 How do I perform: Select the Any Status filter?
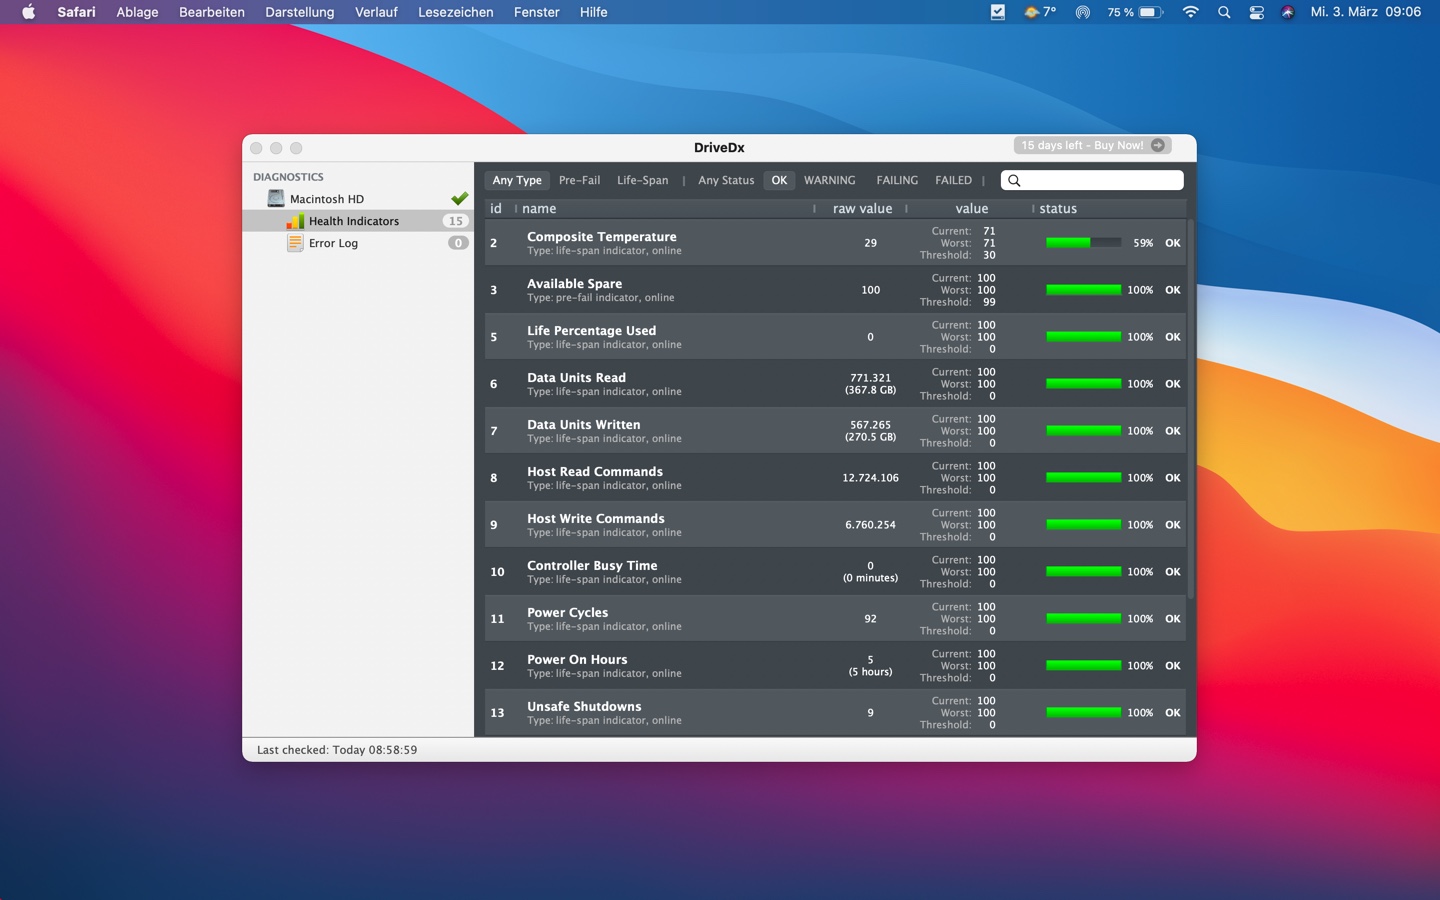pyautogui.click(x=726, y=181)
